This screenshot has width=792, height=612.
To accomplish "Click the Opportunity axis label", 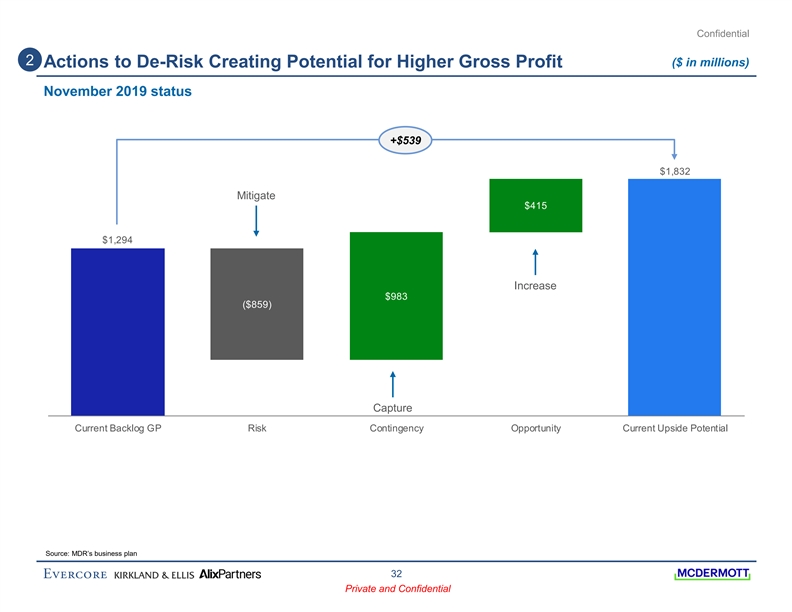I will tap(535, 428).
